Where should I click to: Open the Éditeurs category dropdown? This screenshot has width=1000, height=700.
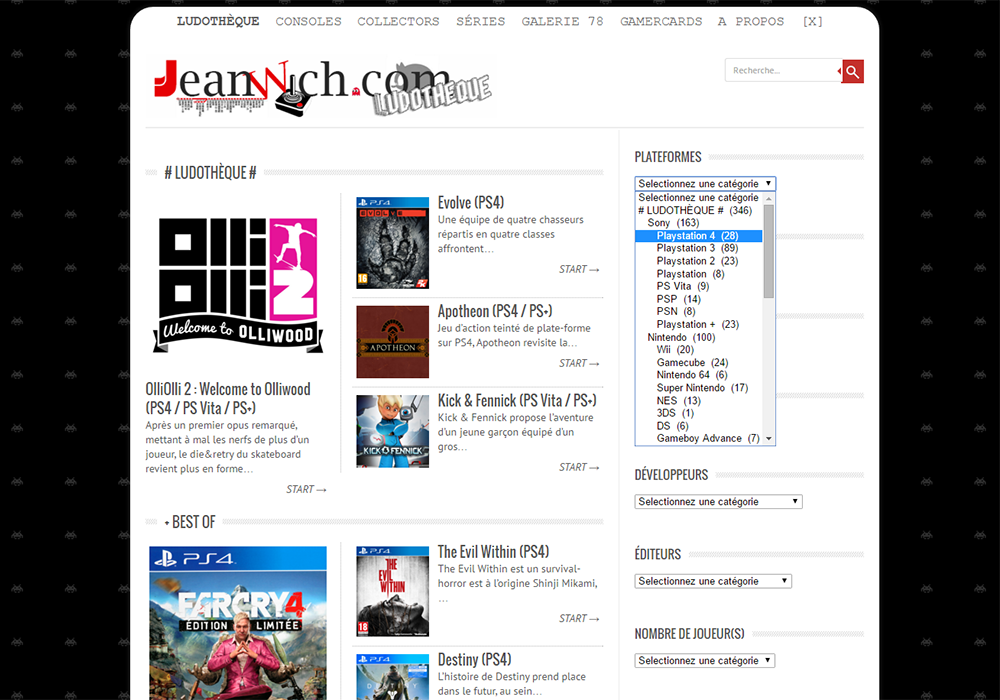(713, 581)
